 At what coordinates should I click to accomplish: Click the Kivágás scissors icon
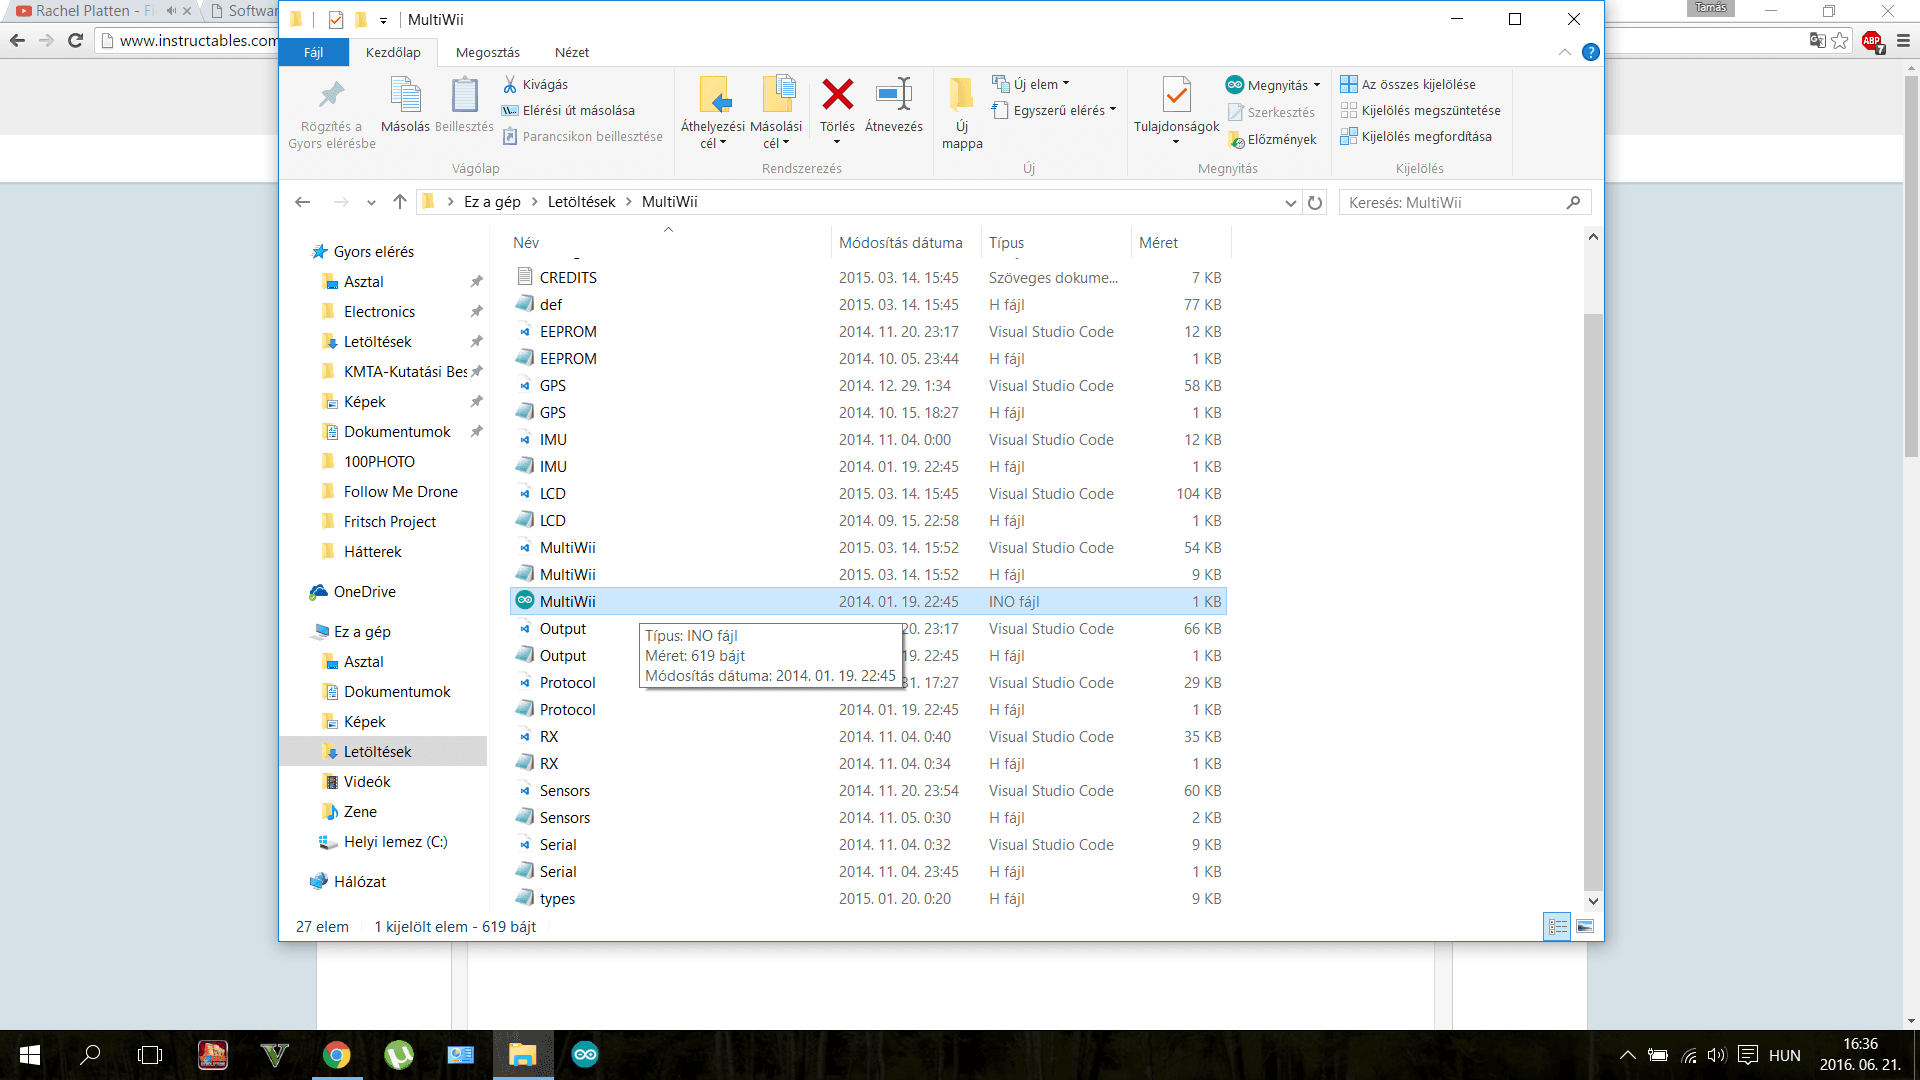(510, 85)
